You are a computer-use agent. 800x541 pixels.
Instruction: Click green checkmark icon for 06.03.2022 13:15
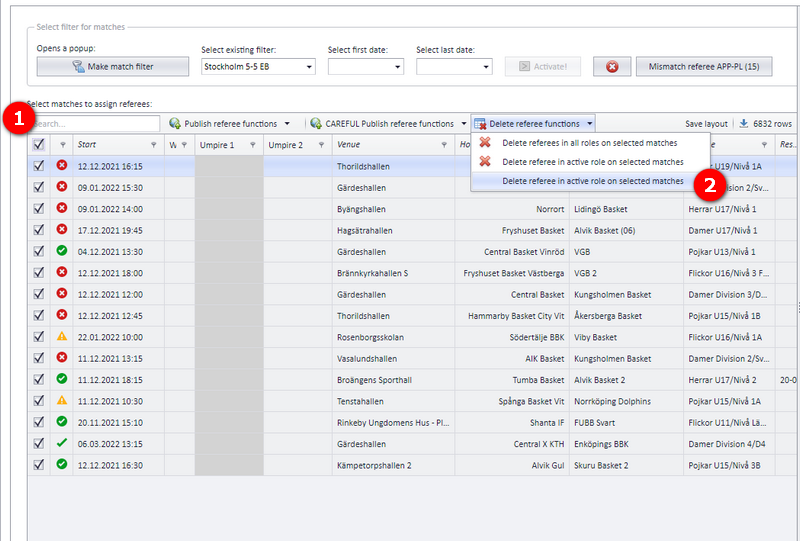click(62, 442)
